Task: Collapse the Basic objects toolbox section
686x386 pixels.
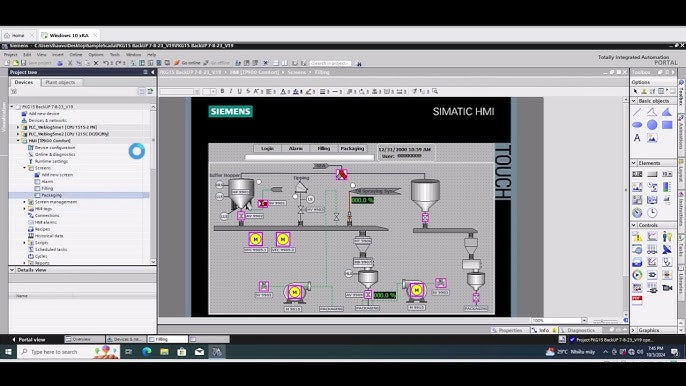Action: click(x=634, y=101)
